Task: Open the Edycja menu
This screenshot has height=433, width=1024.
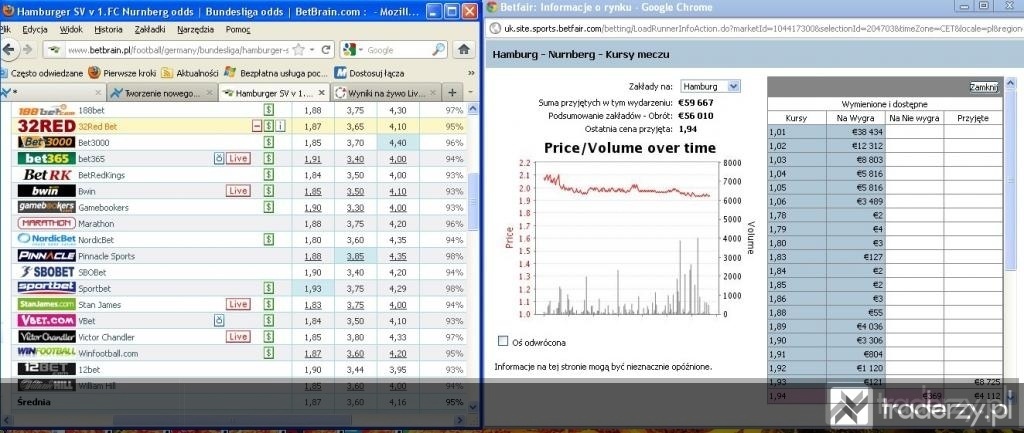Action: [35, 29]
